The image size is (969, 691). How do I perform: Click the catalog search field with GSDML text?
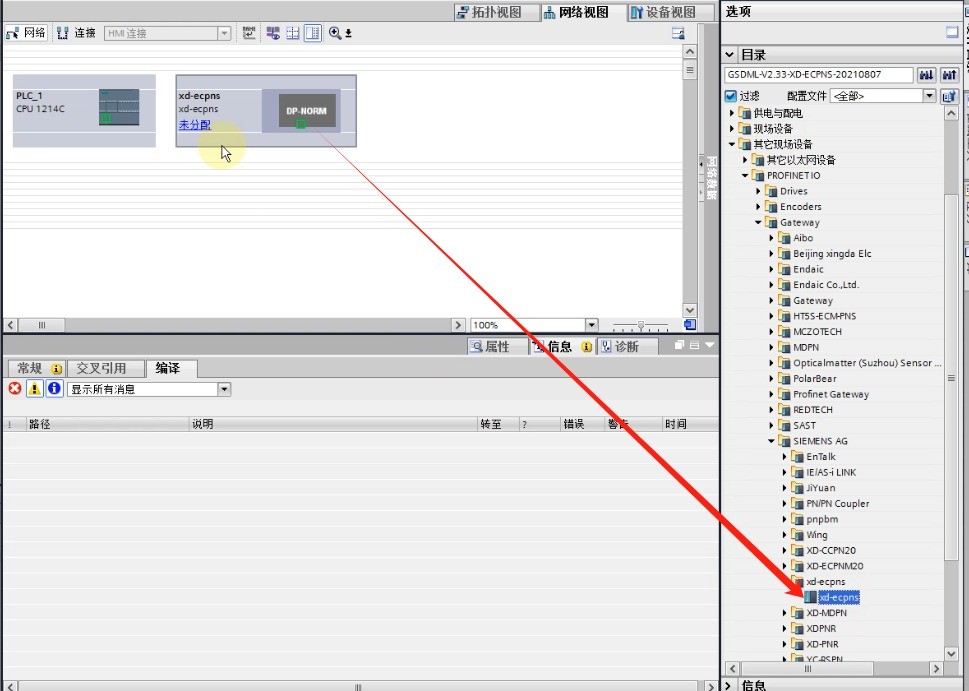(818, 75)
